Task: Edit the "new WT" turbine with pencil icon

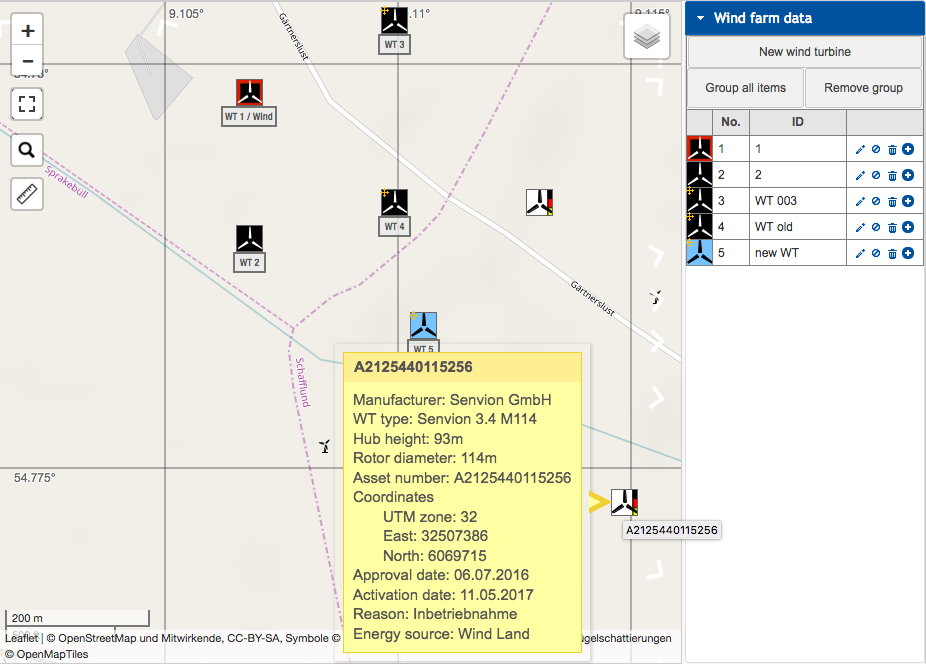Action: point(860,253)
